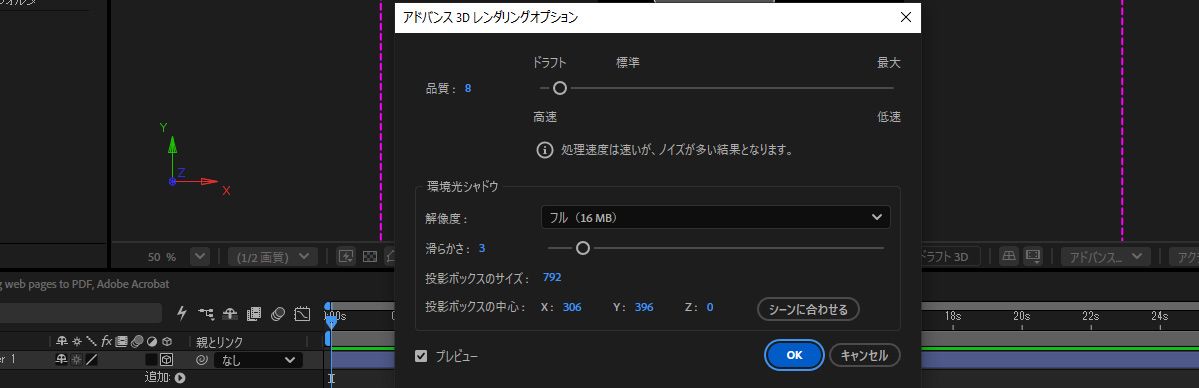The image size is (1199, 388).
Task: Click the 滑らかさ slider handle
Action: coord(583,248)
